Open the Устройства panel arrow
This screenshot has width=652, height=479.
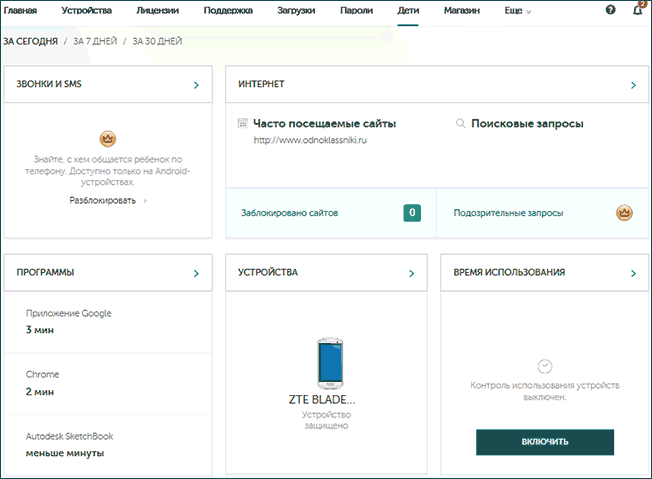(x=411, y=272)
